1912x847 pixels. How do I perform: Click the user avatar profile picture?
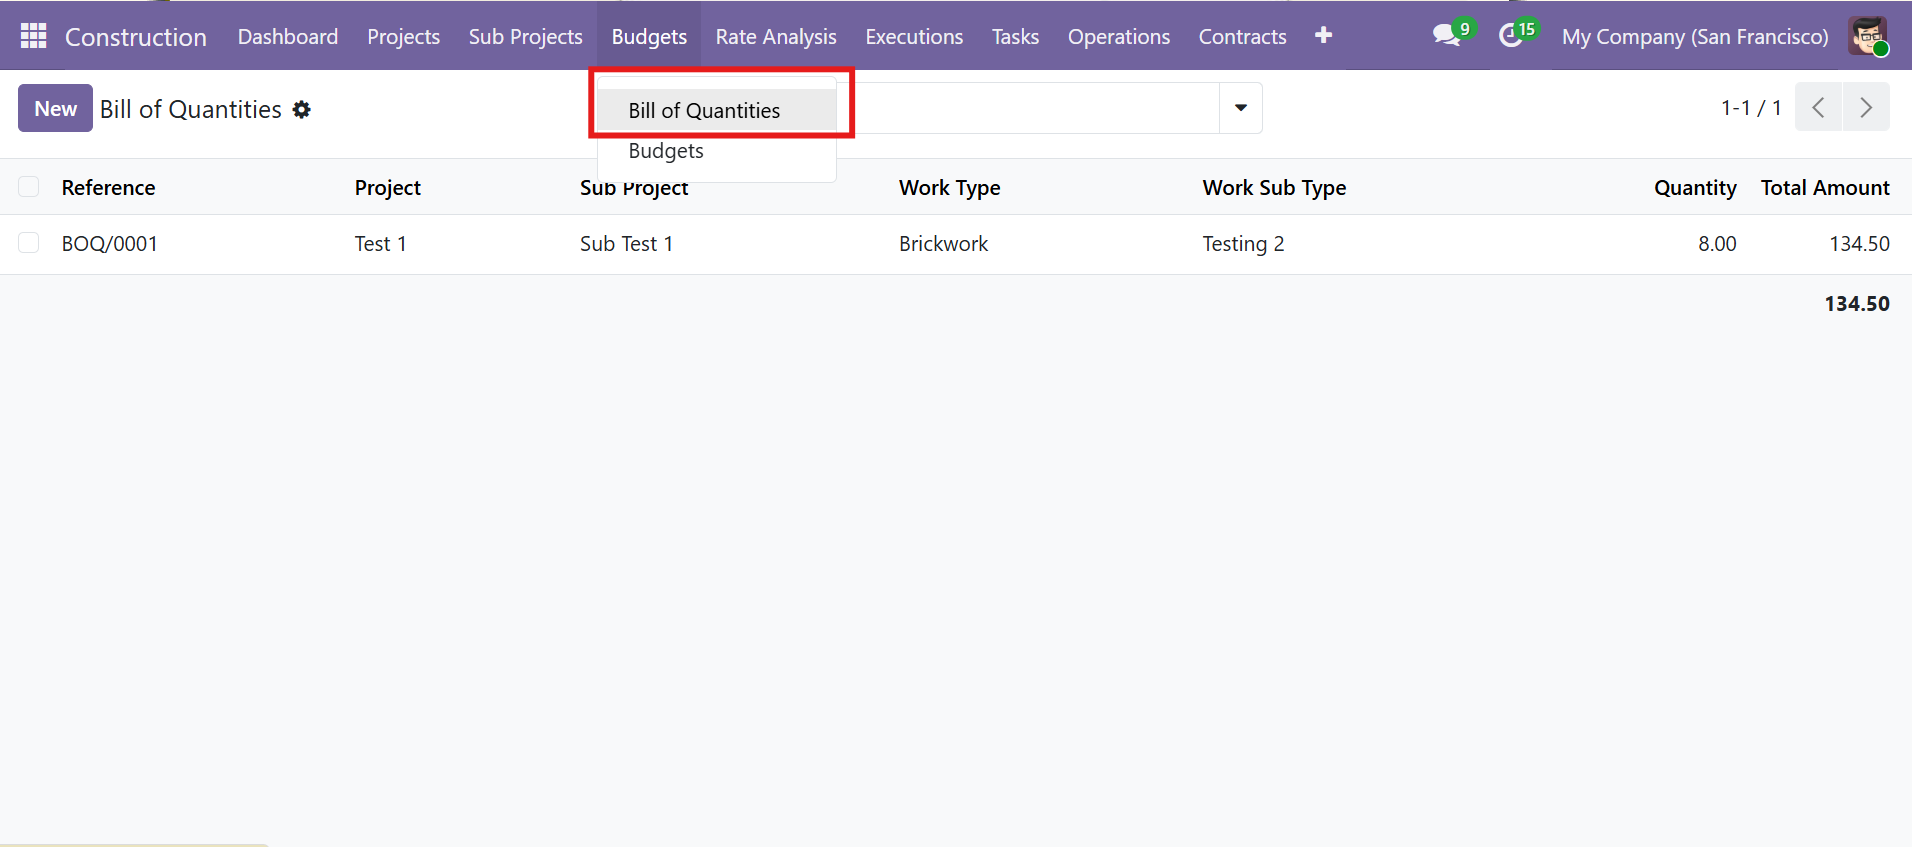1867,36
